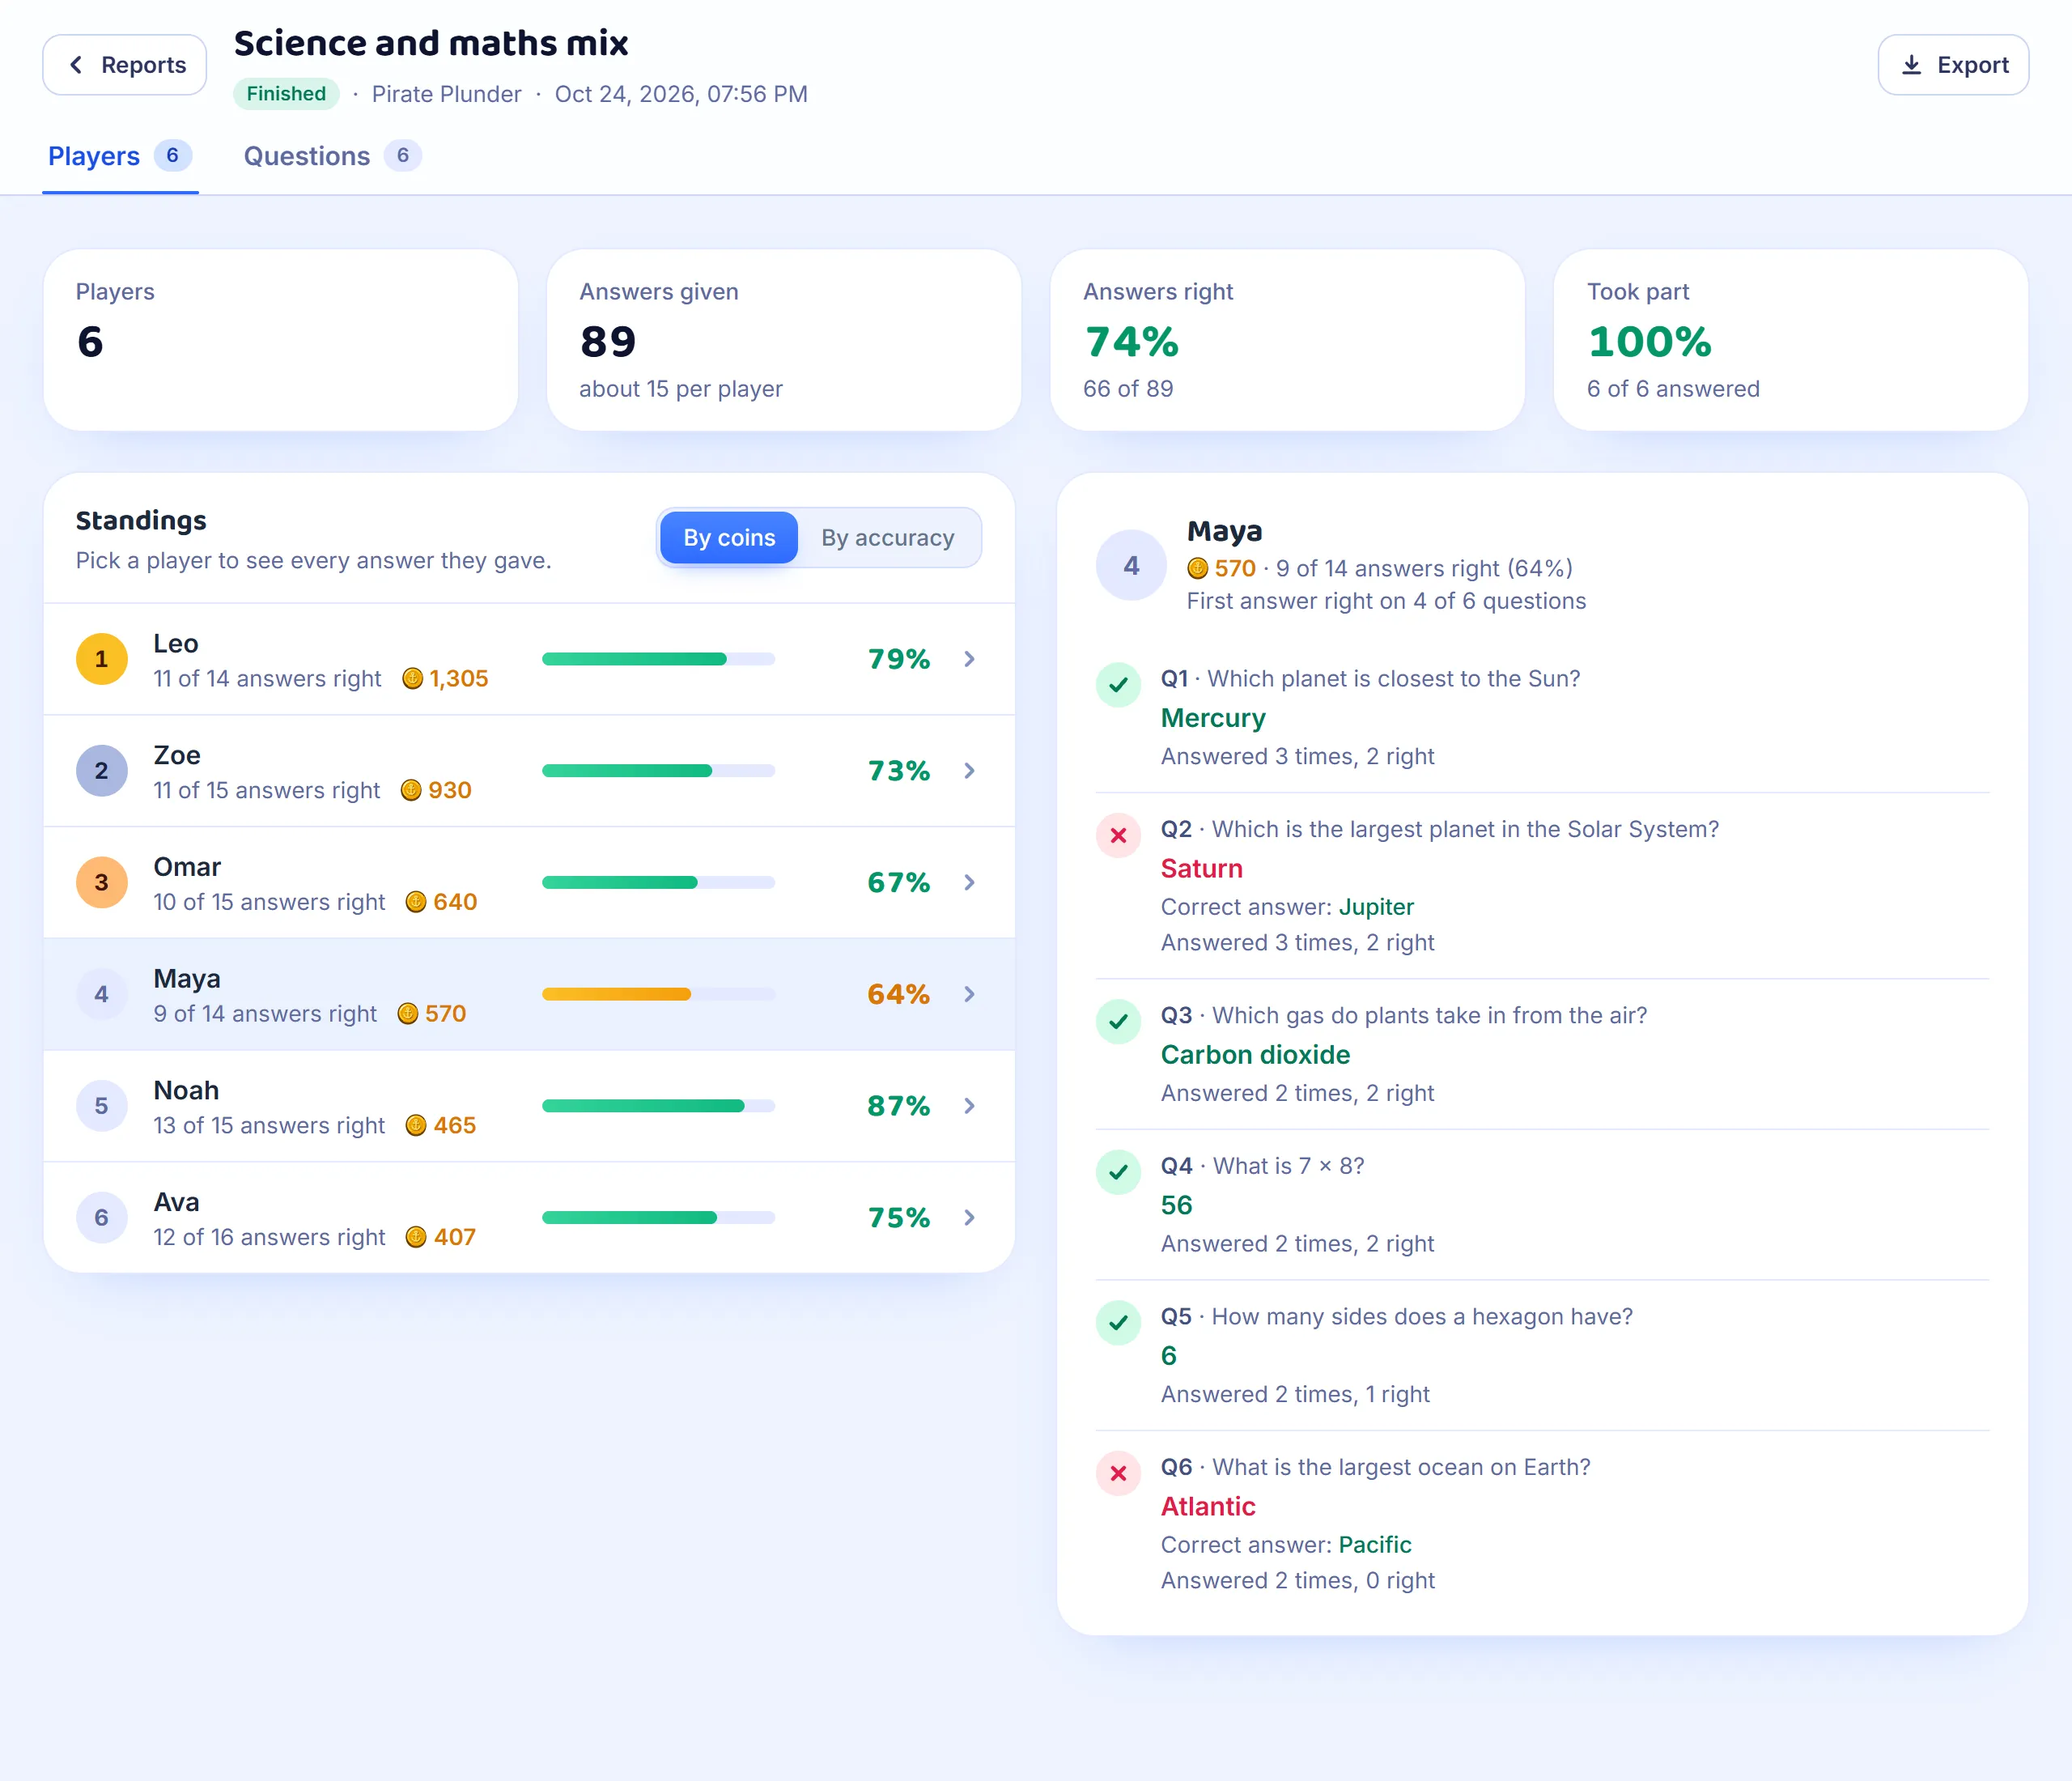
Task: Click the green checkmark icon for Q5
Action: pyautogui.click(x=1119, y=1324)
